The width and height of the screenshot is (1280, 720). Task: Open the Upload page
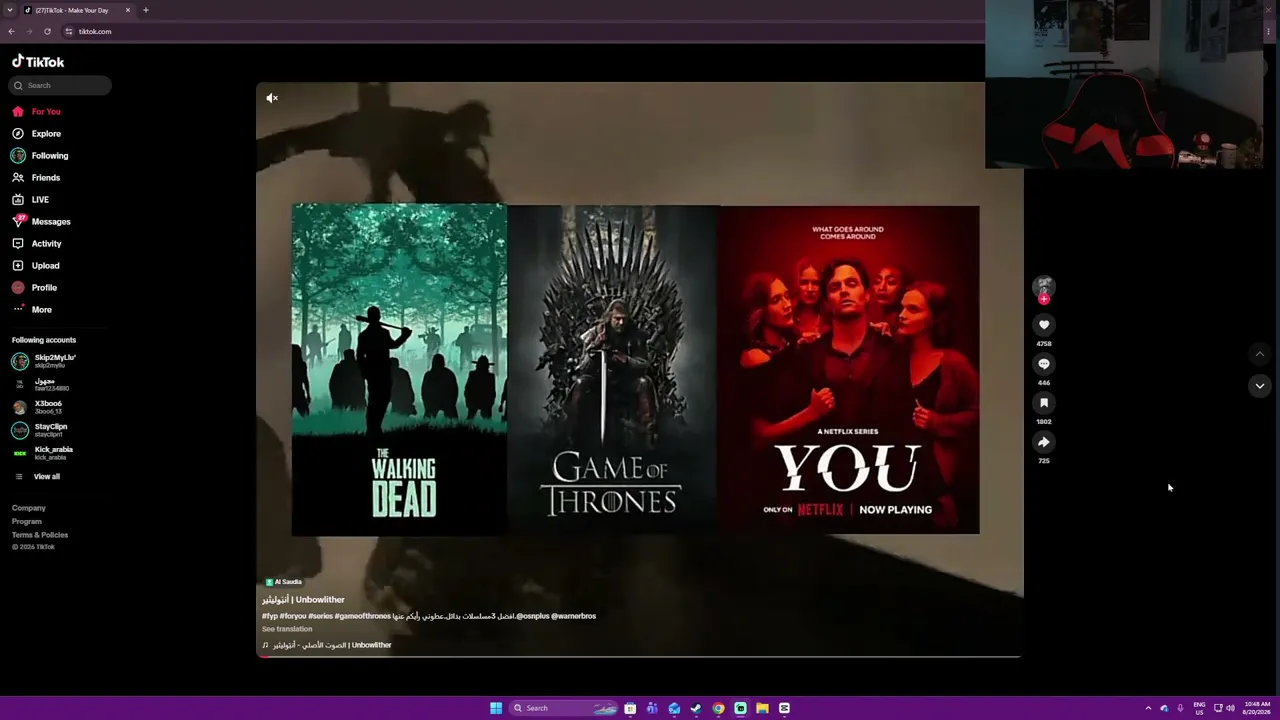[x=36, y=265]
